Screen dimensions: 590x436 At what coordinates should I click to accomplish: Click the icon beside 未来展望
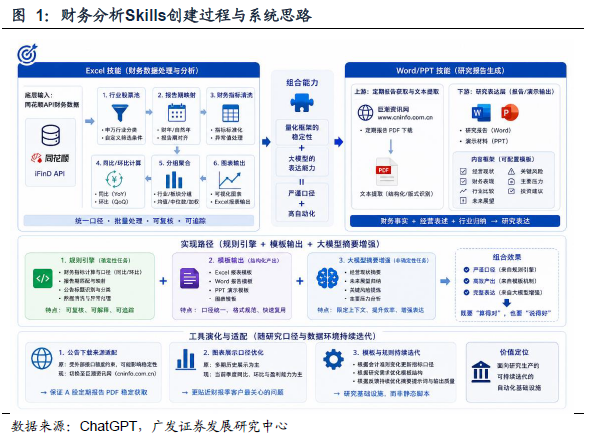tap(463, 201)
